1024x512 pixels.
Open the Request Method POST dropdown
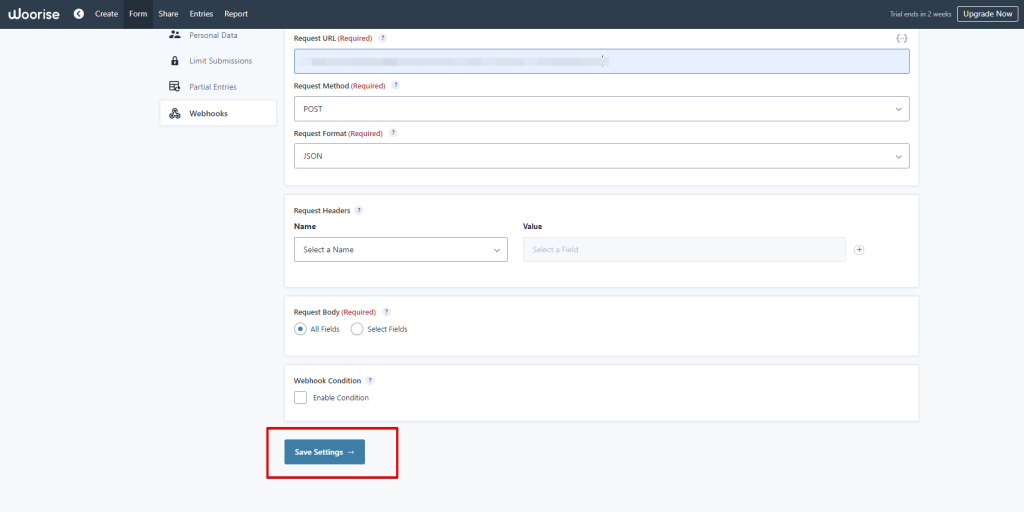click(x=601, y=109)
